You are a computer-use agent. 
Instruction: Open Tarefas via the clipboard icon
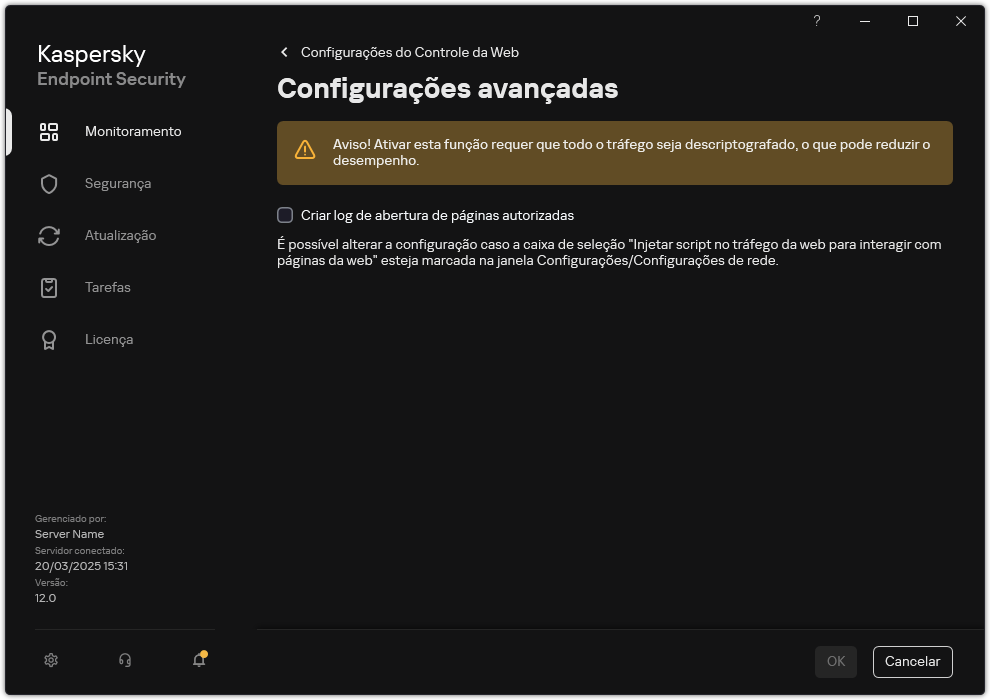(x=49, y=287)
